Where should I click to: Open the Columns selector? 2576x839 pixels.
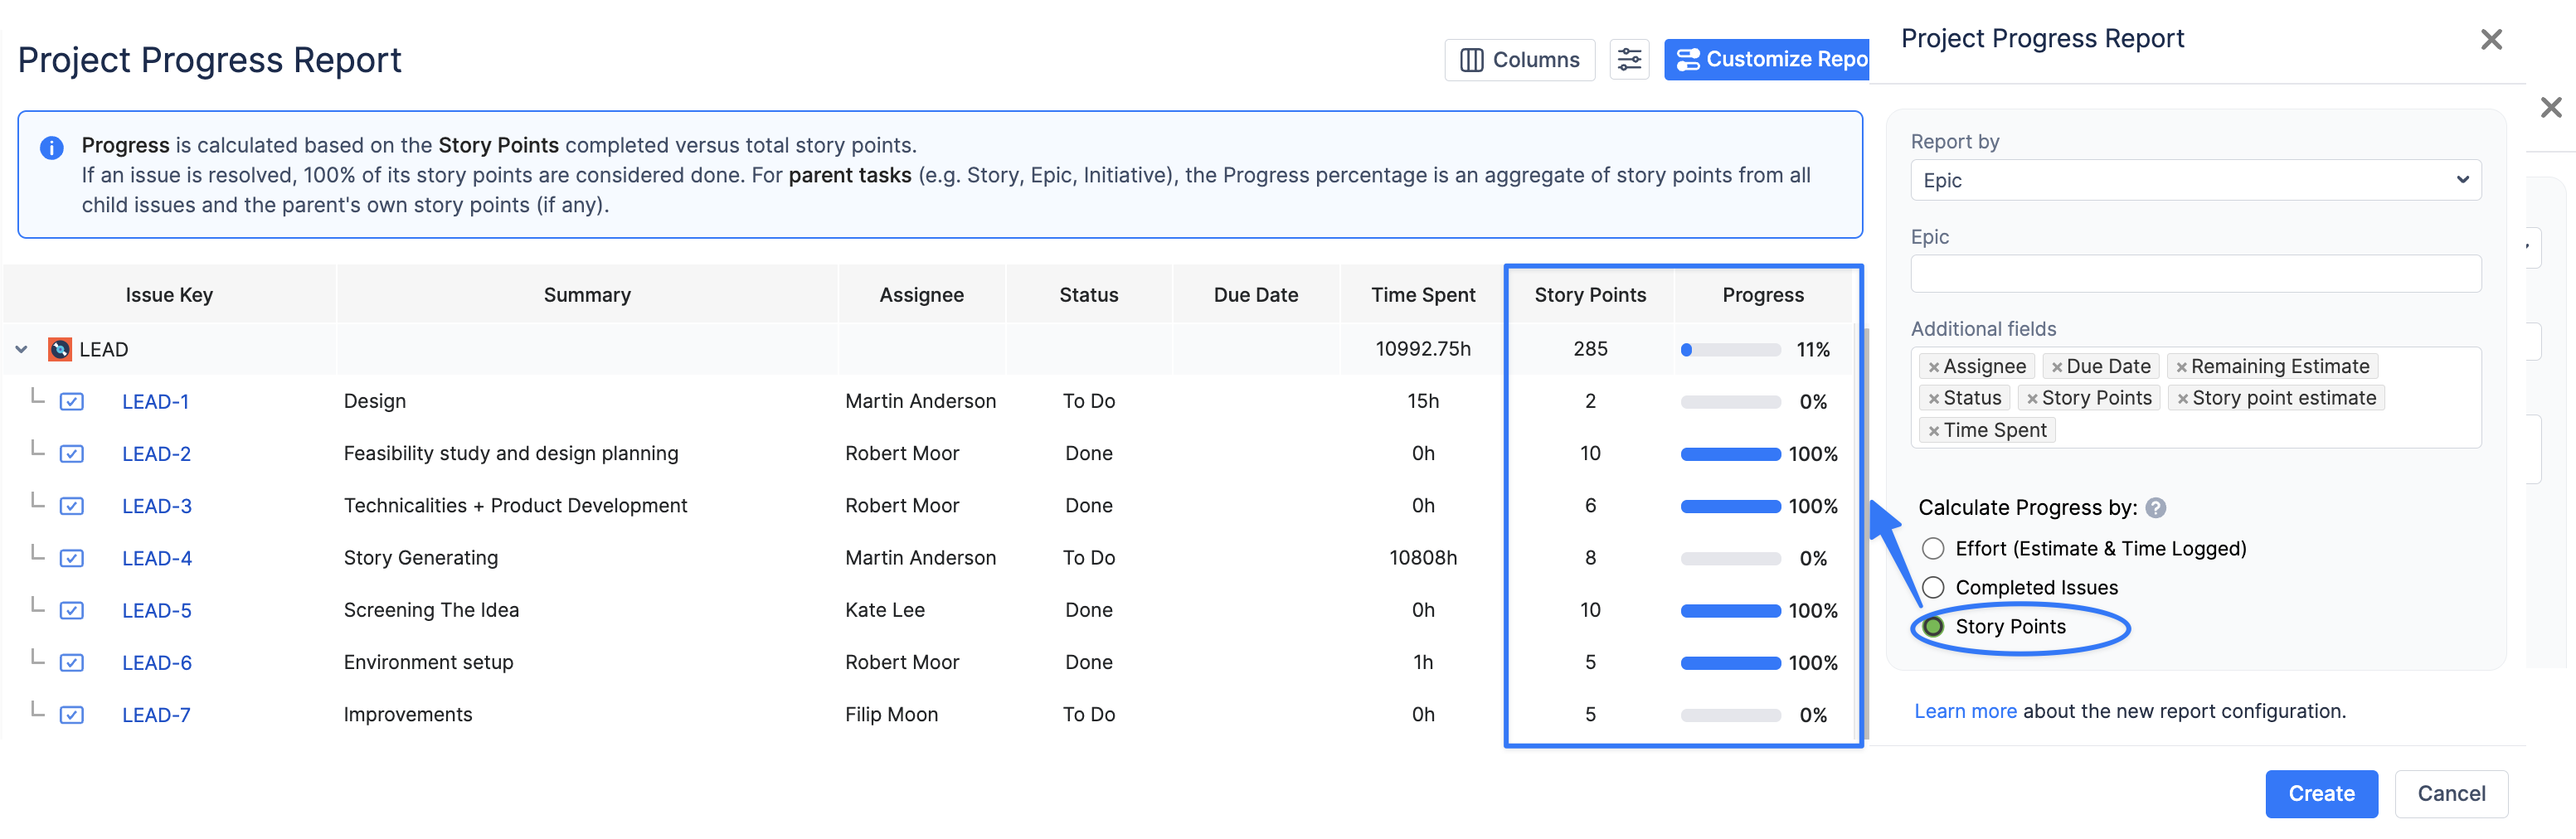(1518, 60)
